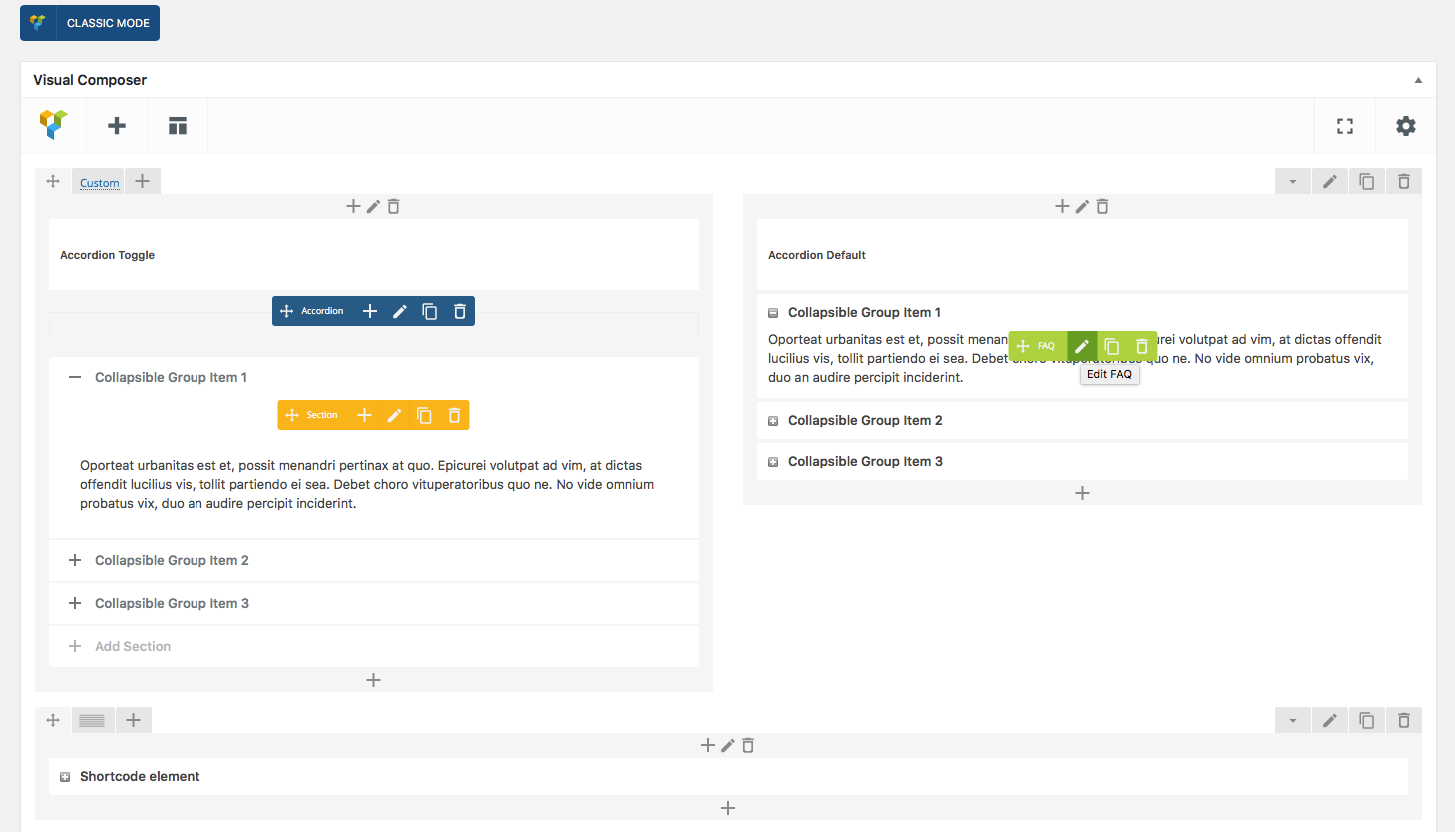Click Edit FAQ pencil icon
The image size is (1455, 832).
(1082, 346)
